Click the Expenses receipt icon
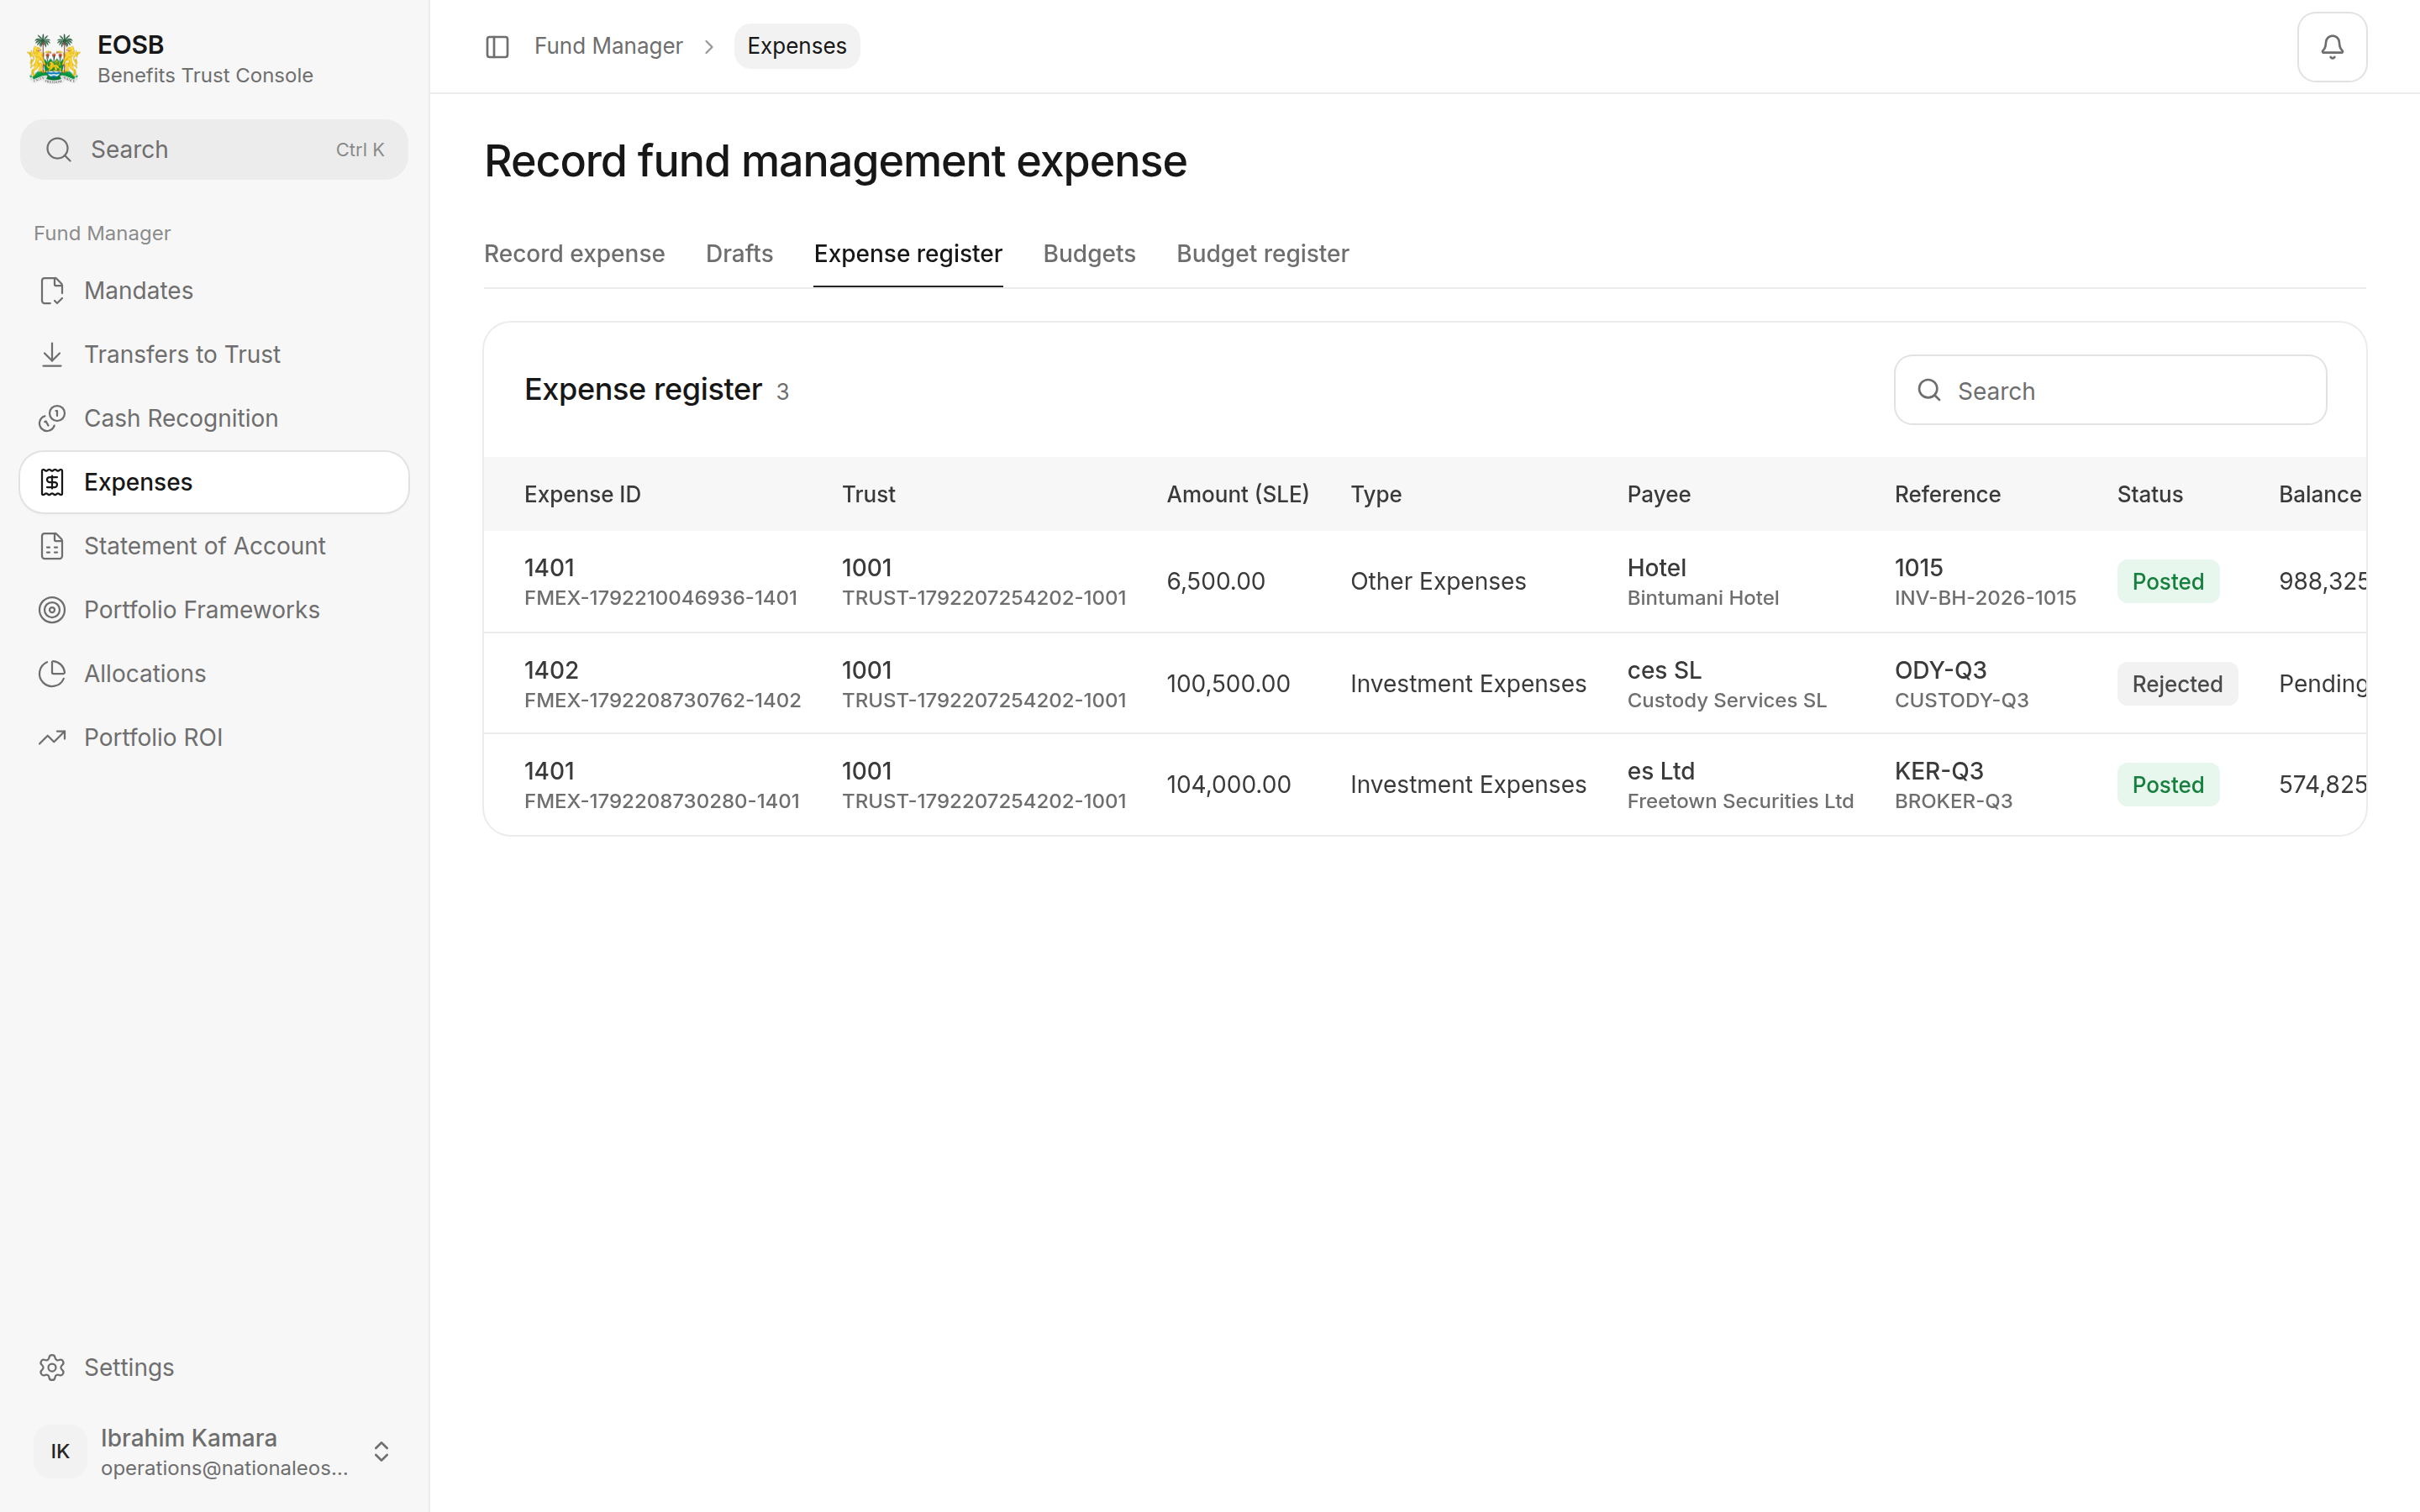 52,482
